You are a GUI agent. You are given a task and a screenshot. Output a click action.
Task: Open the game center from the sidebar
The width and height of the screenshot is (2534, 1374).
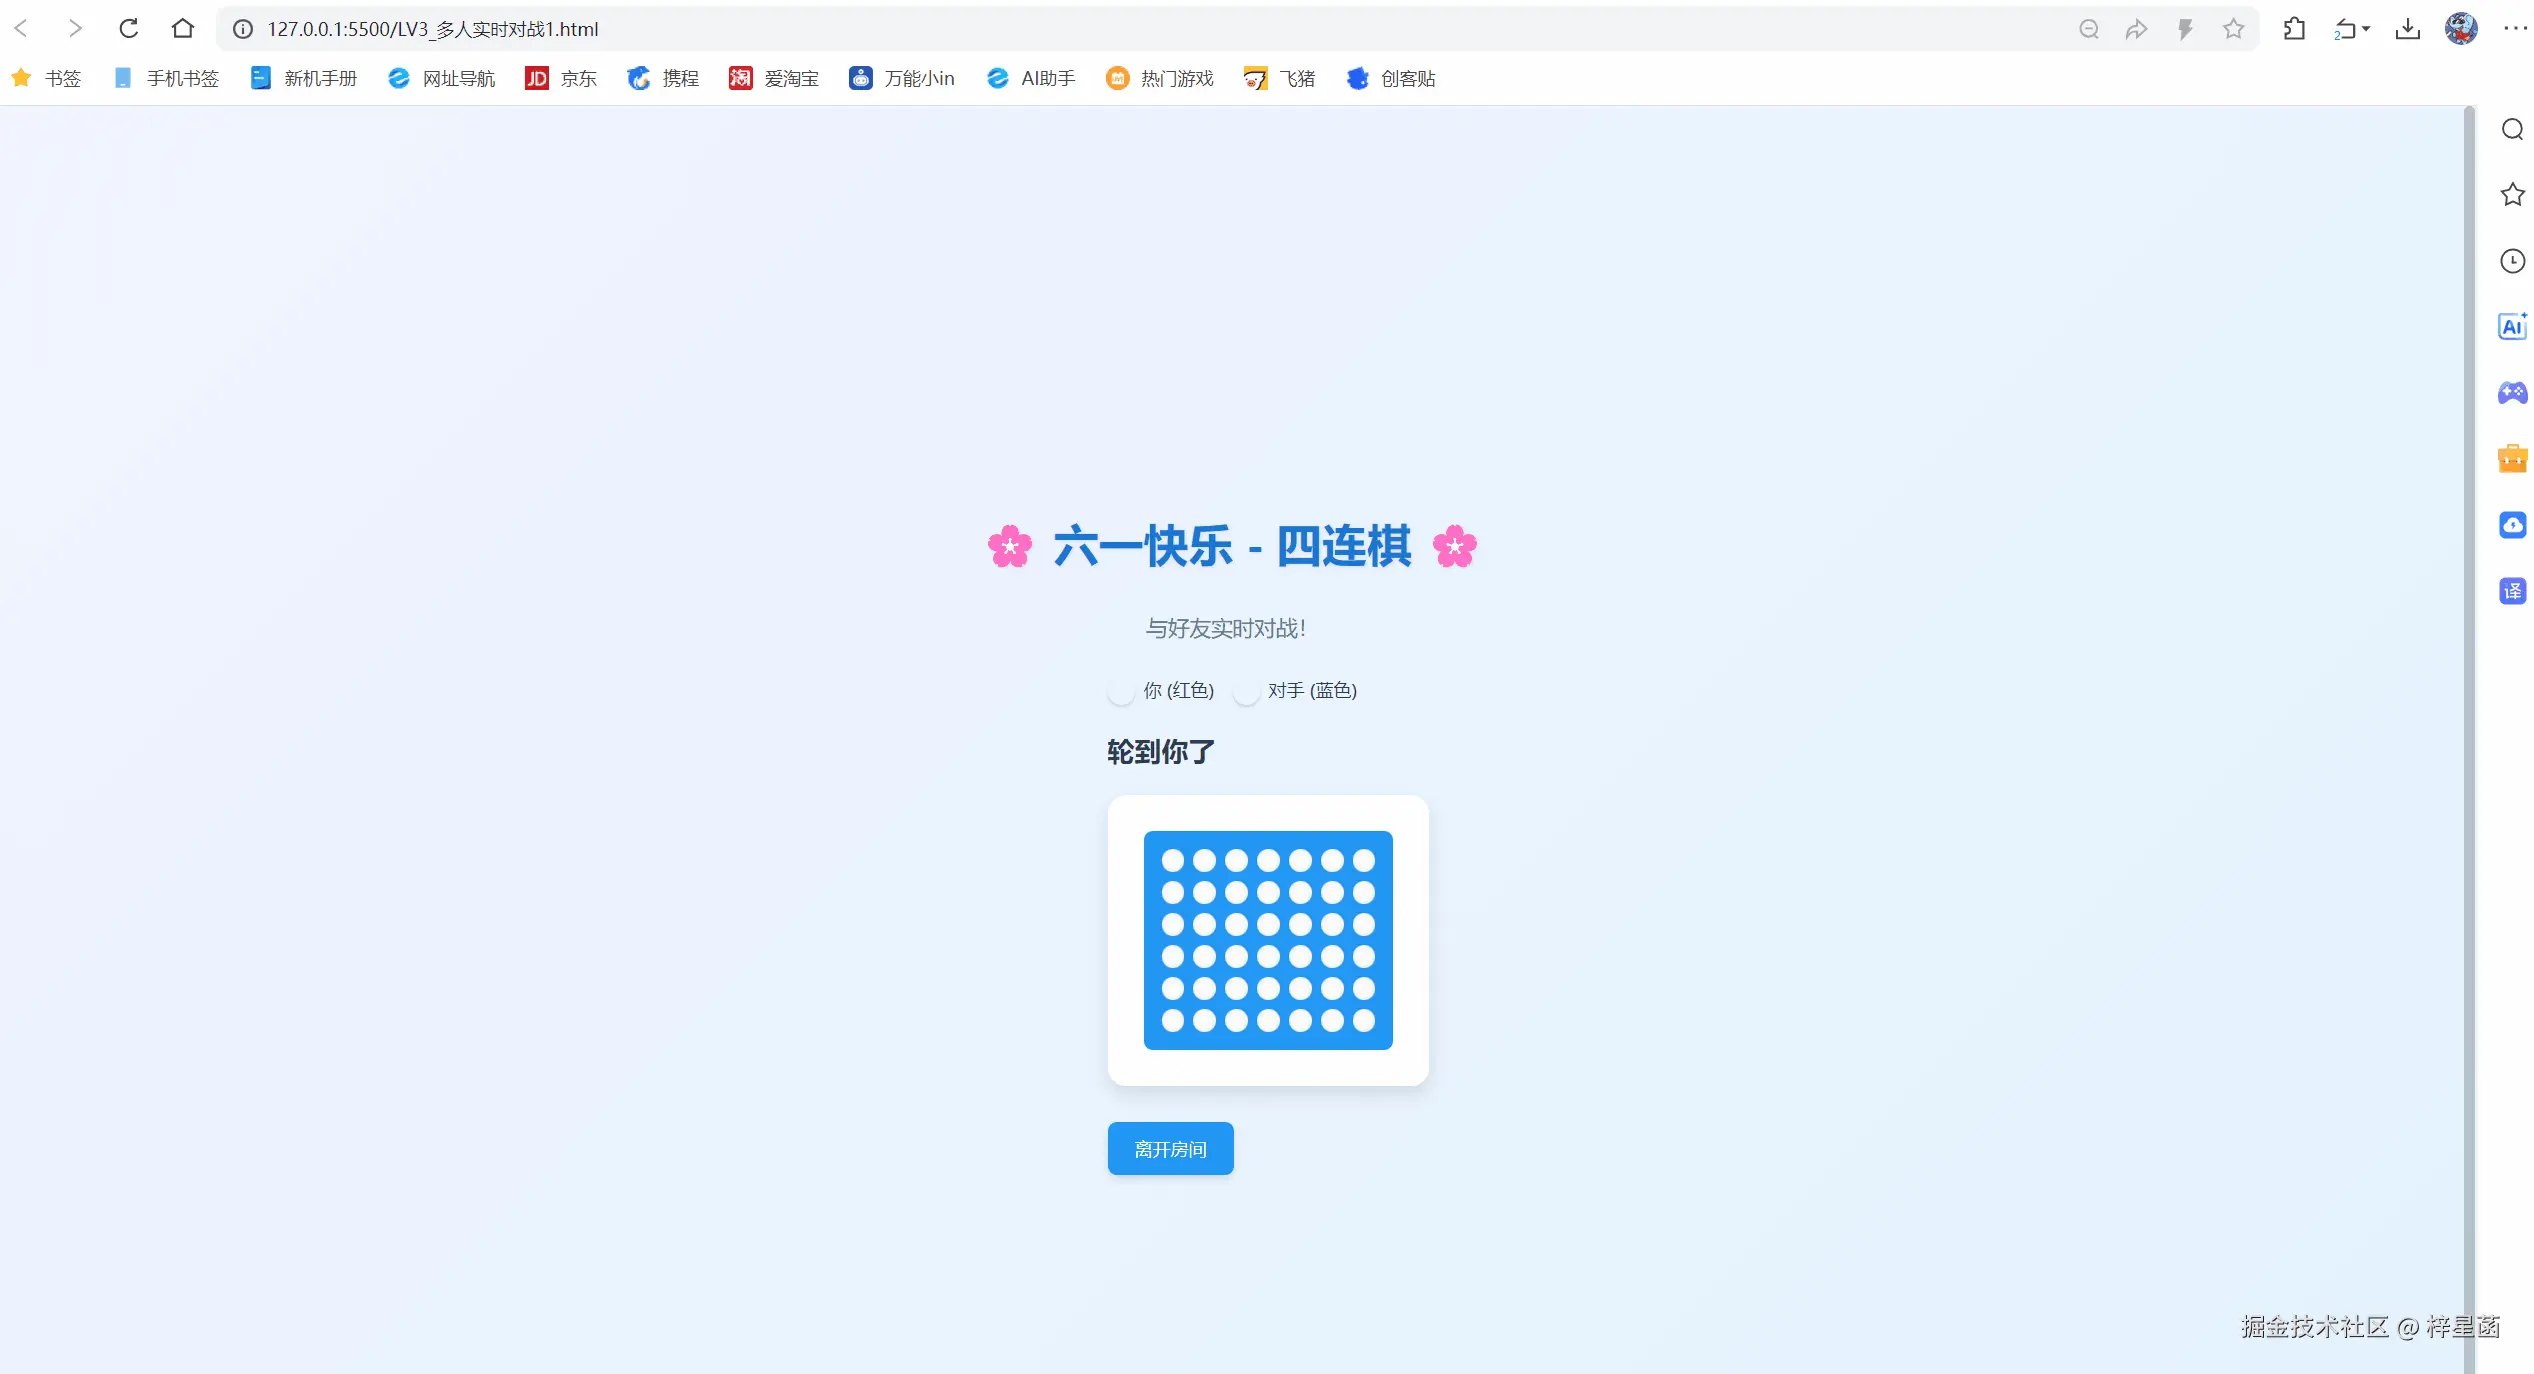click(x=2511, y=393)
